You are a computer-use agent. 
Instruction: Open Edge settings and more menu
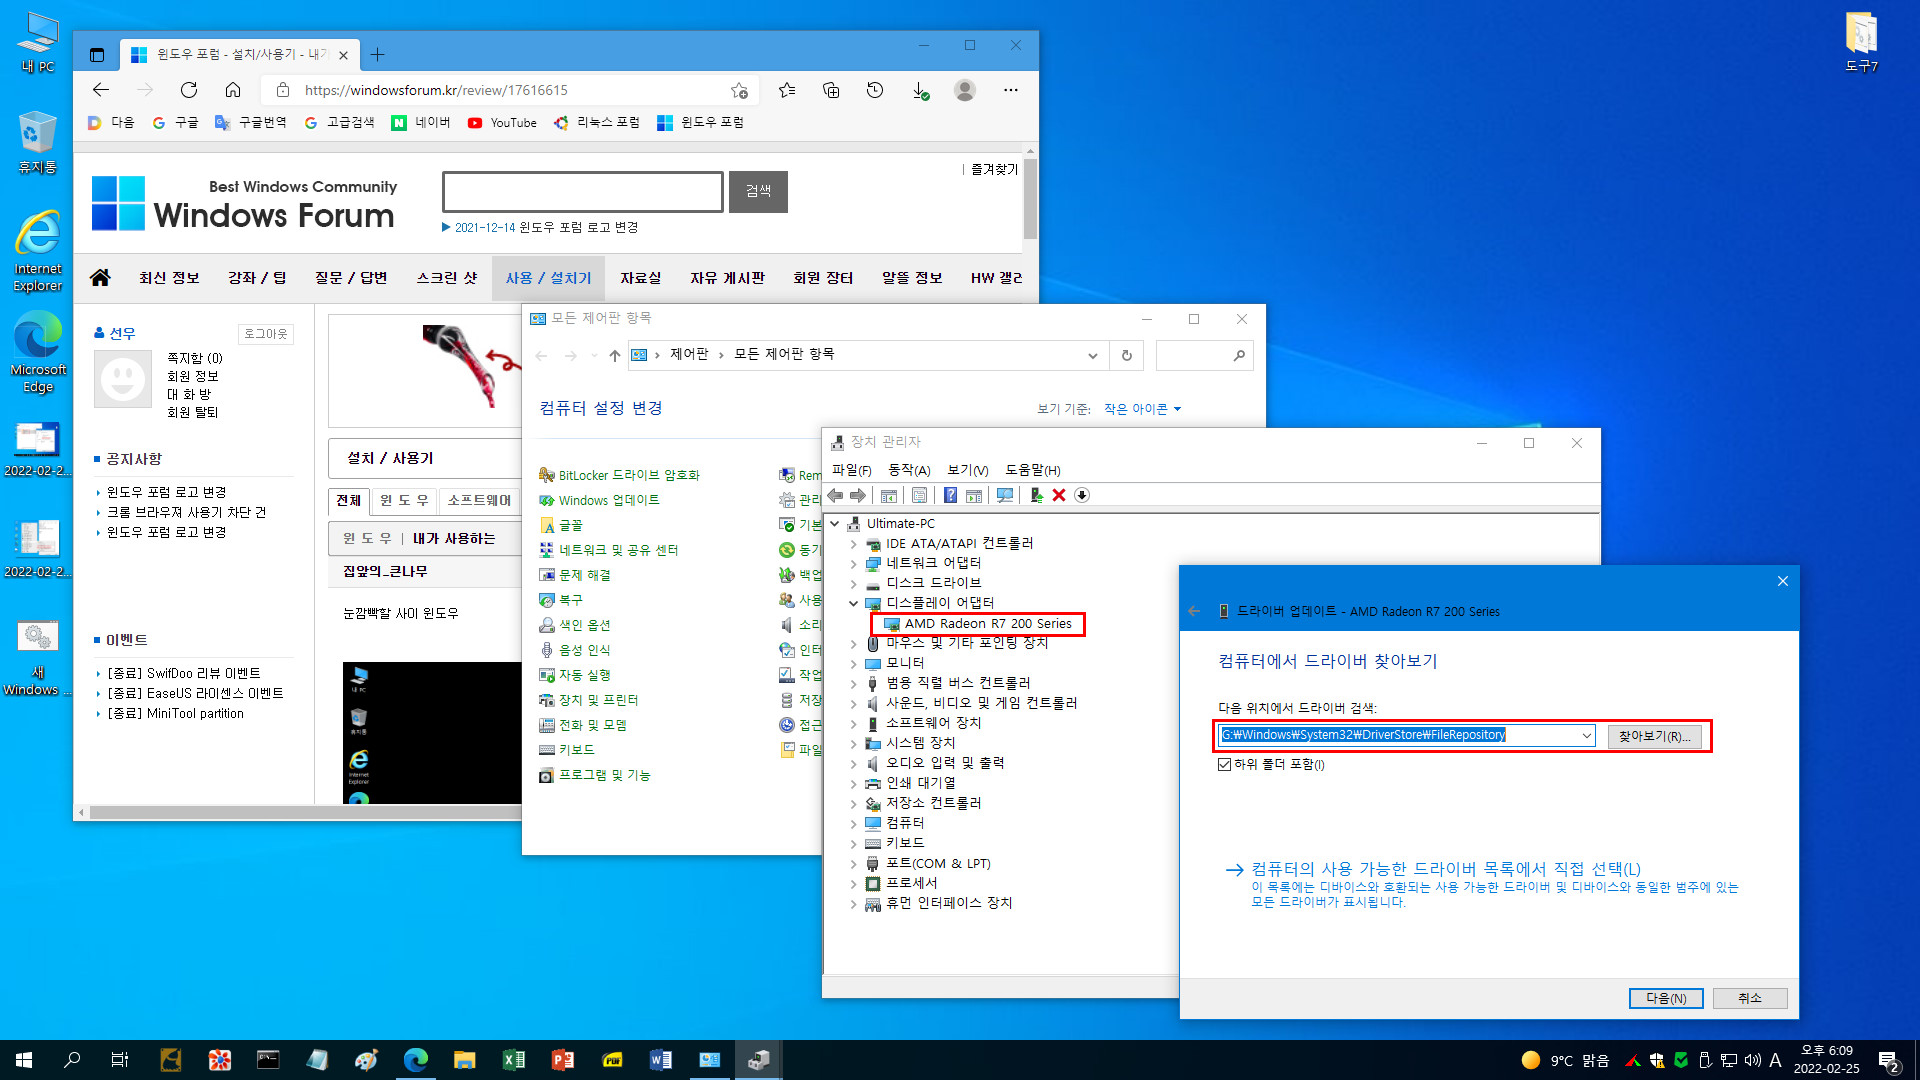(x=1011, y=90)
